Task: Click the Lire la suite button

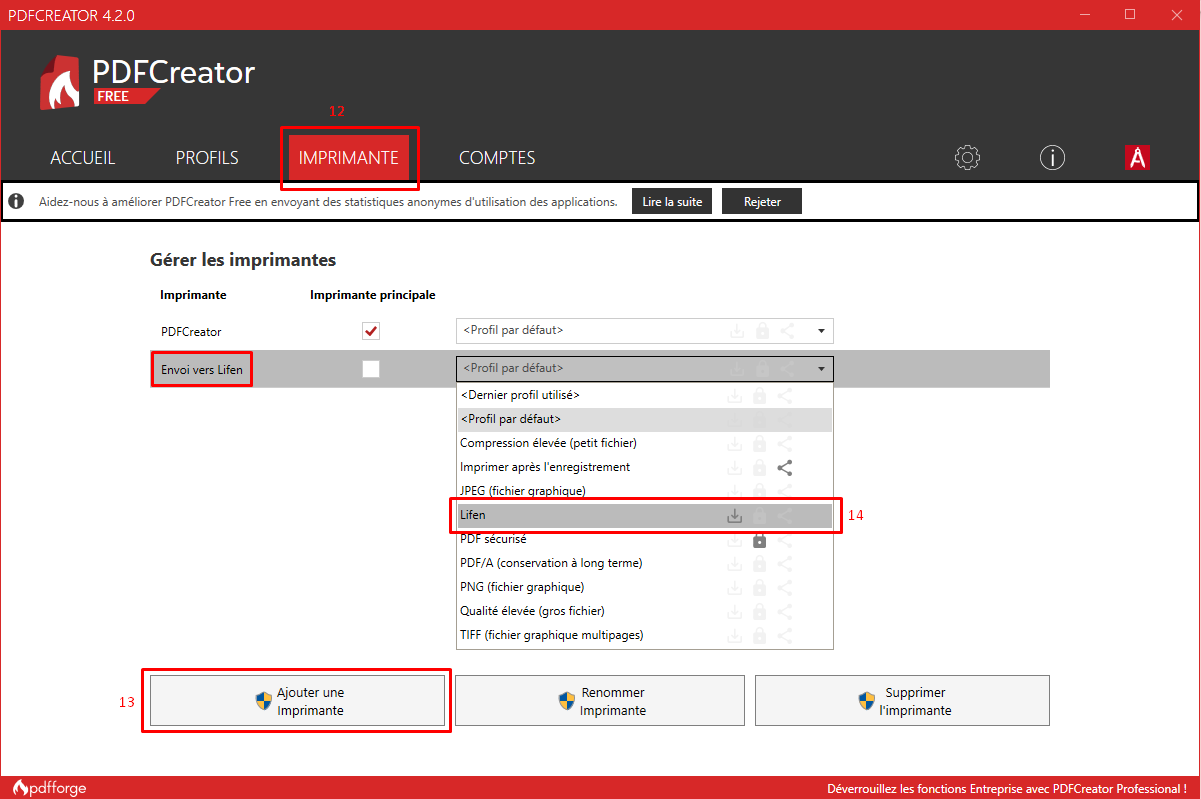Action: tap(673, 201)
